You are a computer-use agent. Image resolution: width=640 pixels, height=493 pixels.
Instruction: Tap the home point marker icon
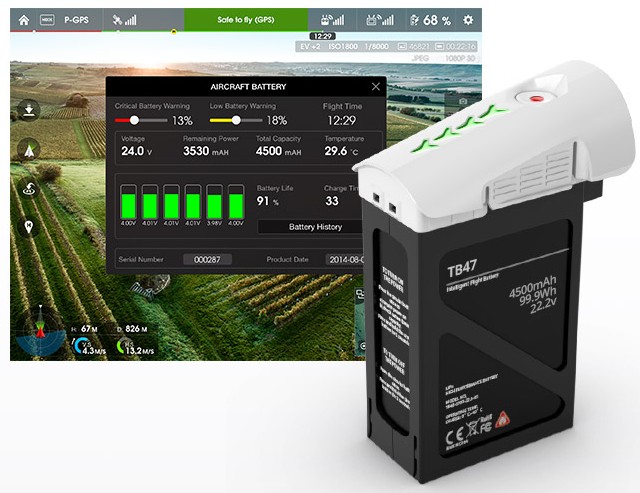[29, 226]
